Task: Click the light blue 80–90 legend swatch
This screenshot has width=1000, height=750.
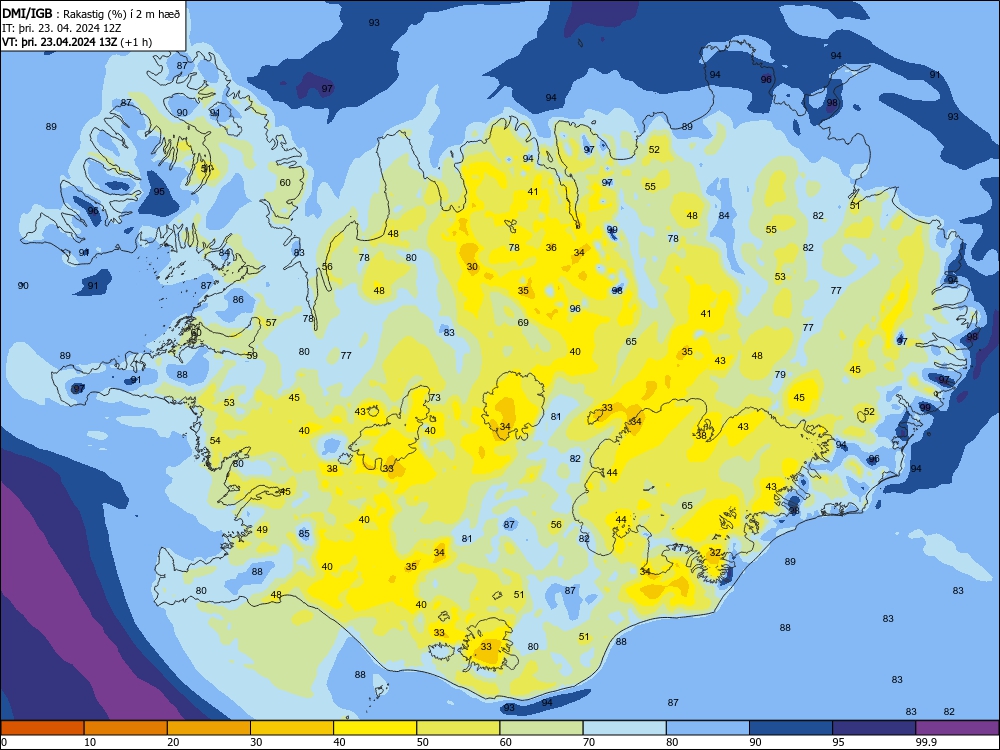Action: (708, 728)
